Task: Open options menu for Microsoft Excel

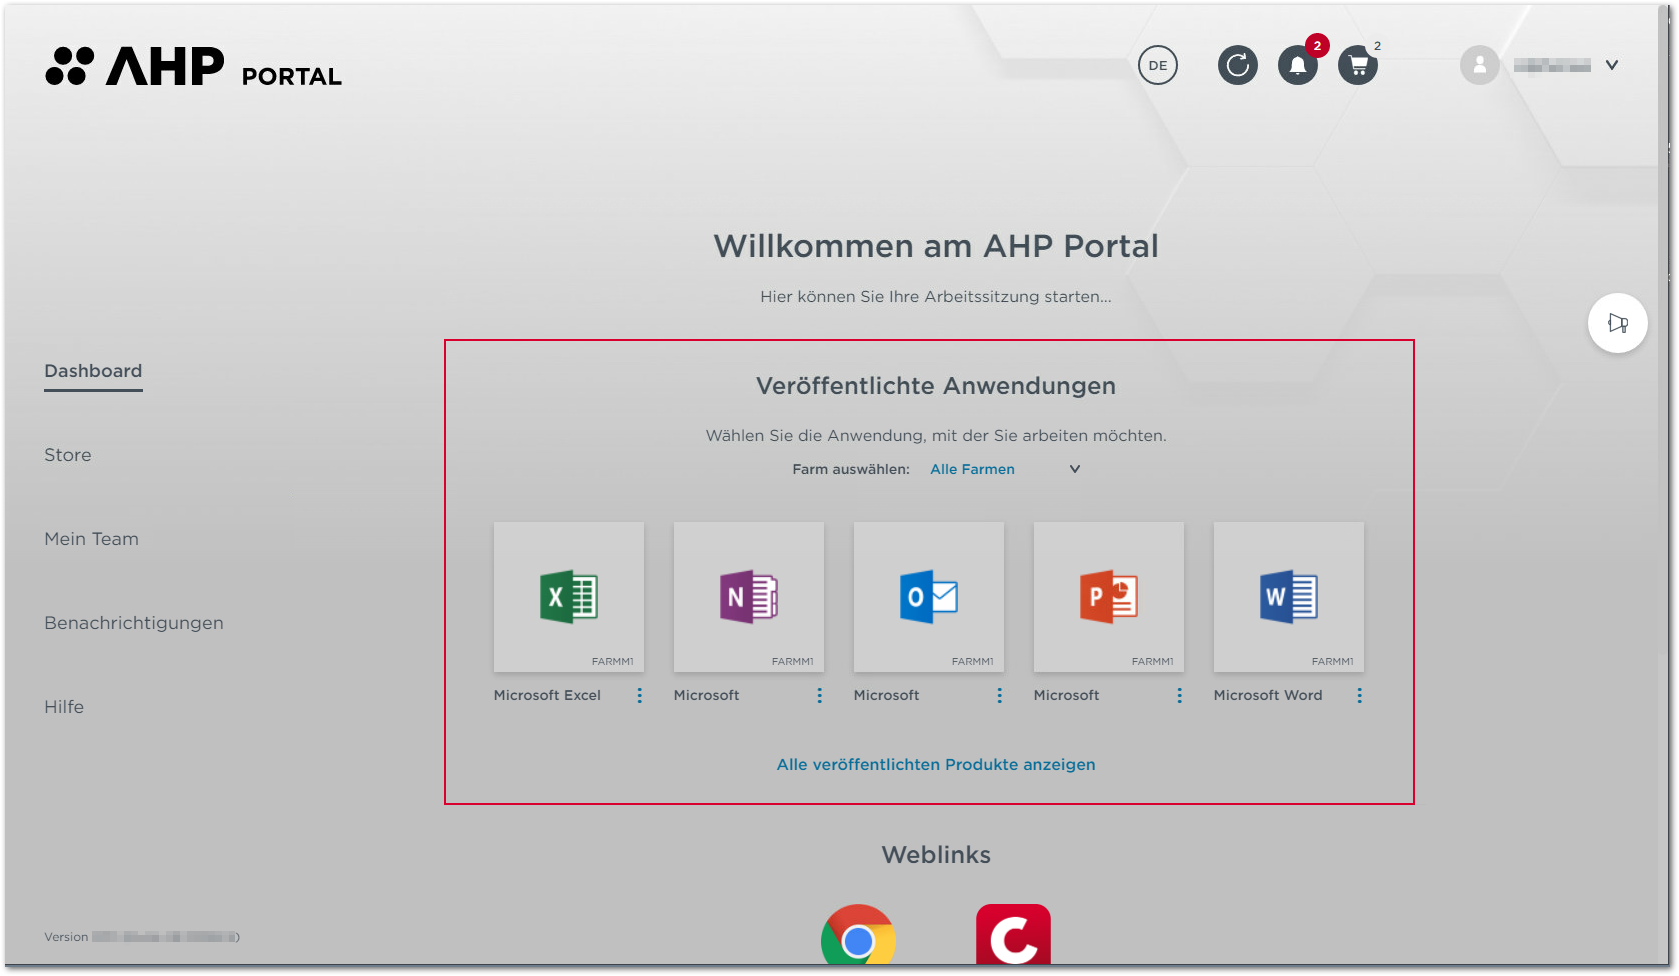Action: pyautogui.click(x=640, y=696)
